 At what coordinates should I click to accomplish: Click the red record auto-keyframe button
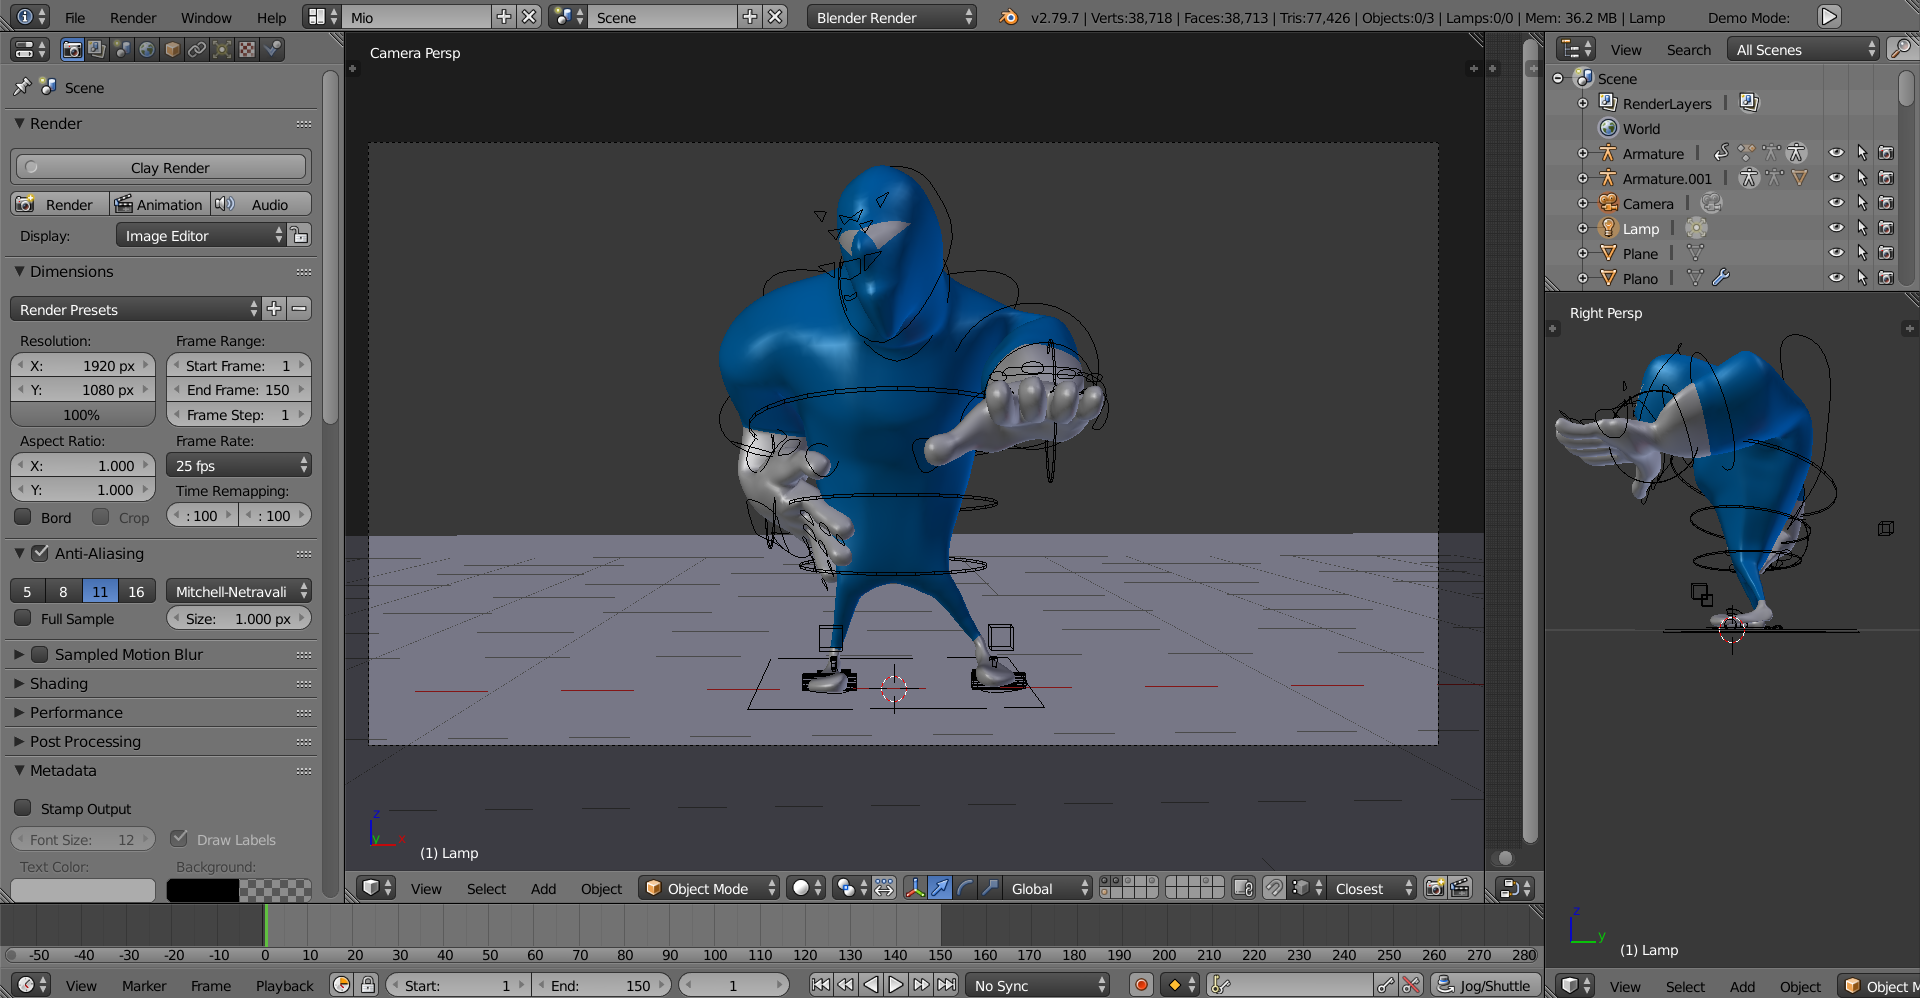coord(1141,985)
